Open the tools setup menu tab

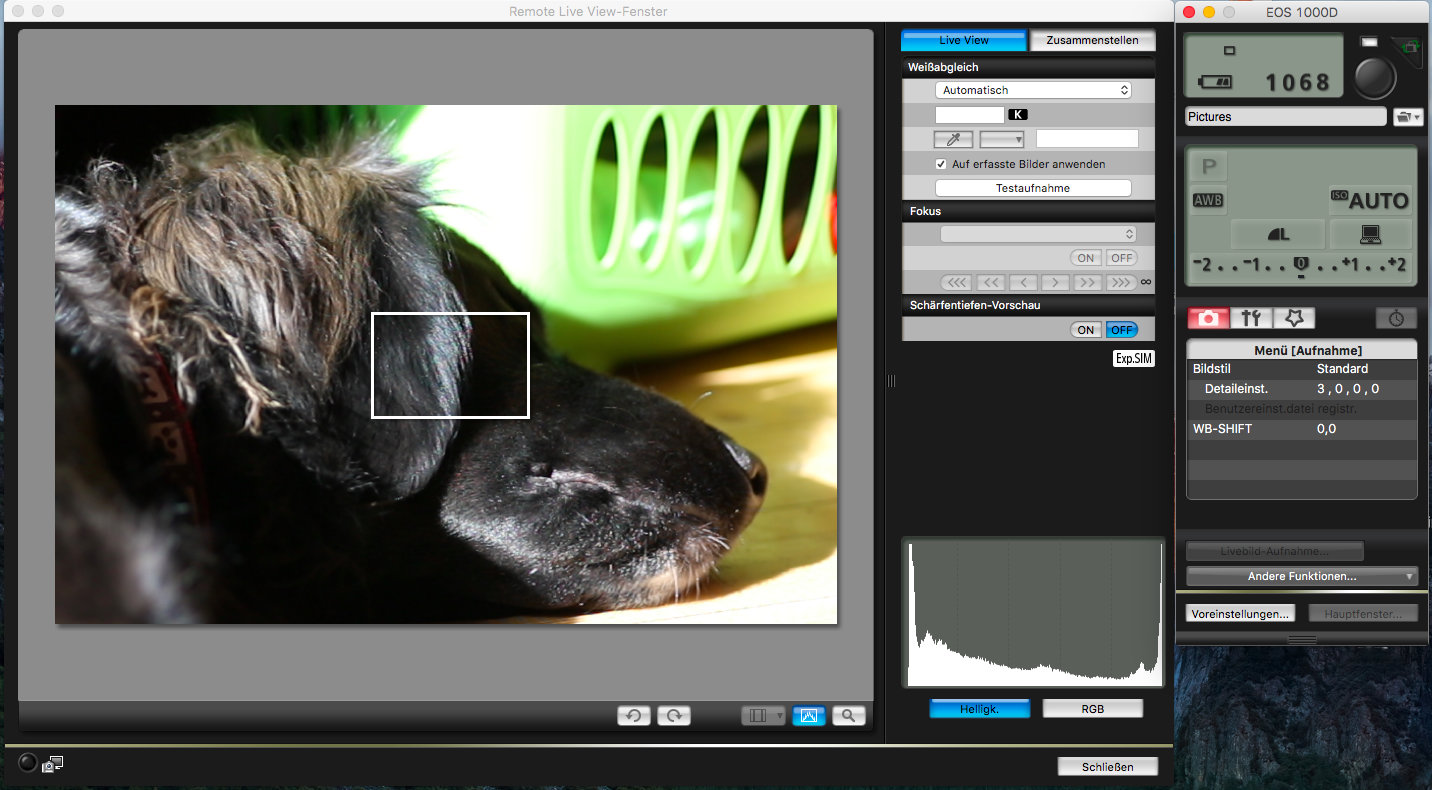tap(1251, 318)
